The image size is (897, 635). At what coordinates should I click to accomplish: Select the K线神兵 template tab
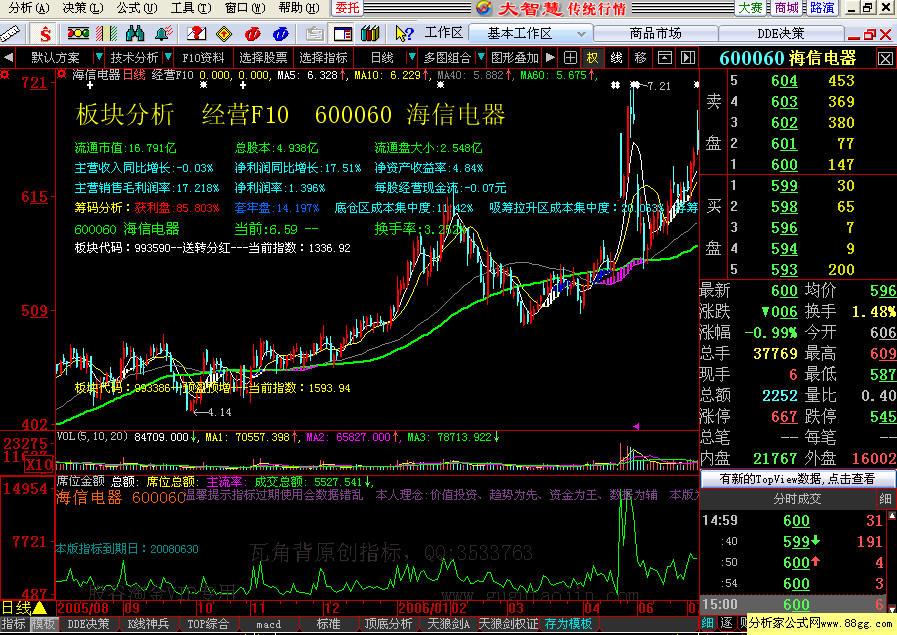coord(148,624)
